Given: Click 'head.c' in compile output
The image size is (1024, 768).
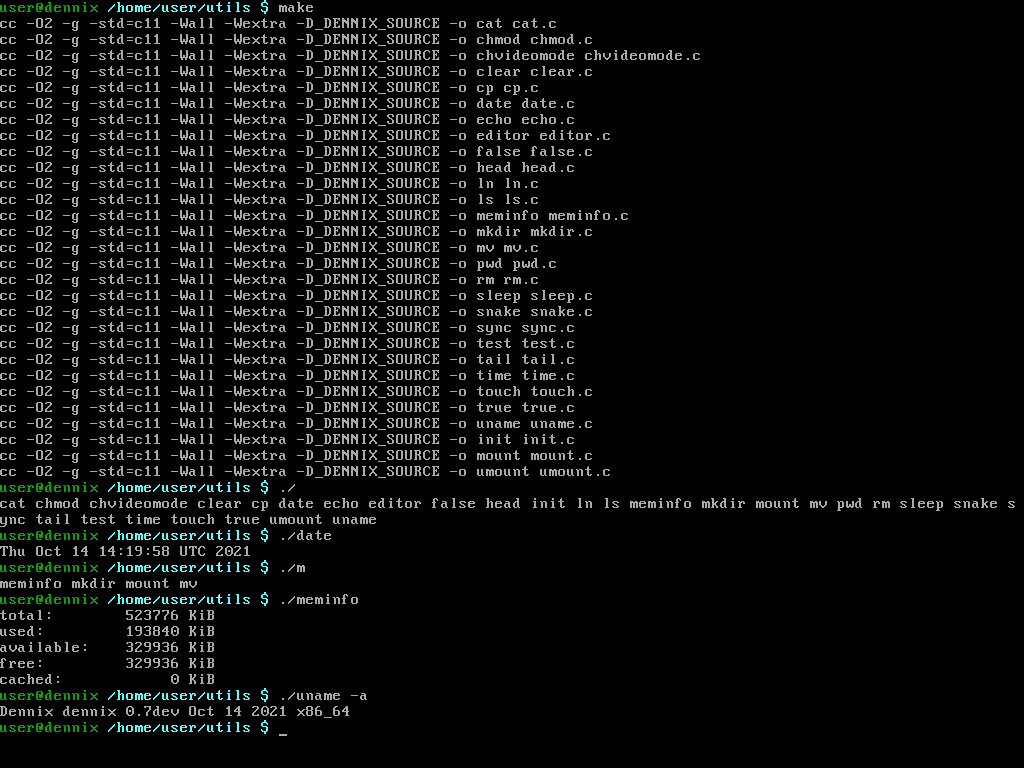Looking at the screenshot, I should point(548,168).
